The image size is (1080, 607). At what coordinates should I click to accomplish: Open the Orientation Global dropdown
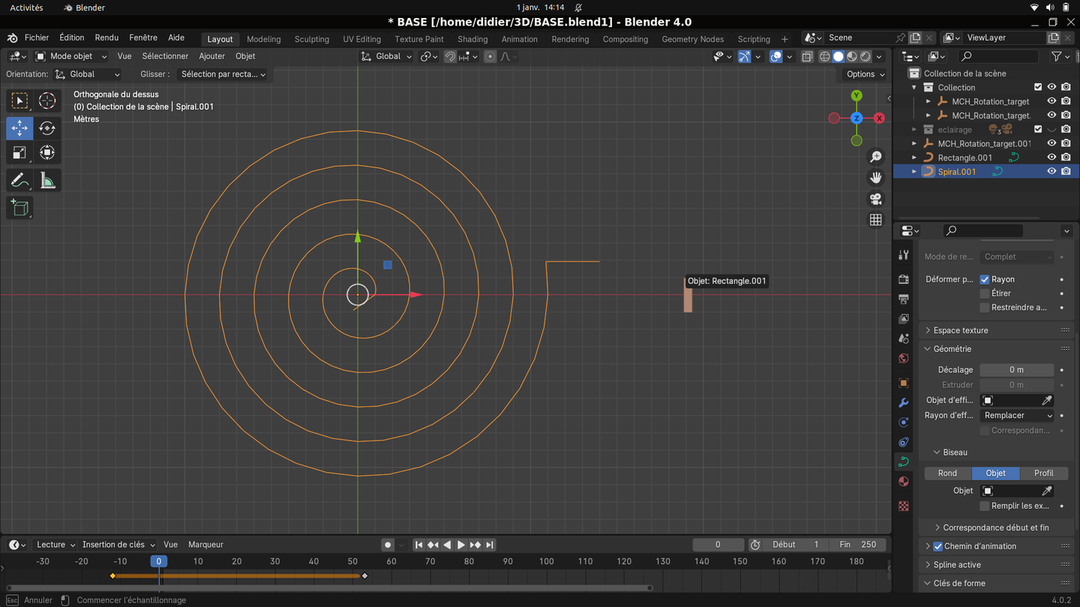coord(88,74)
